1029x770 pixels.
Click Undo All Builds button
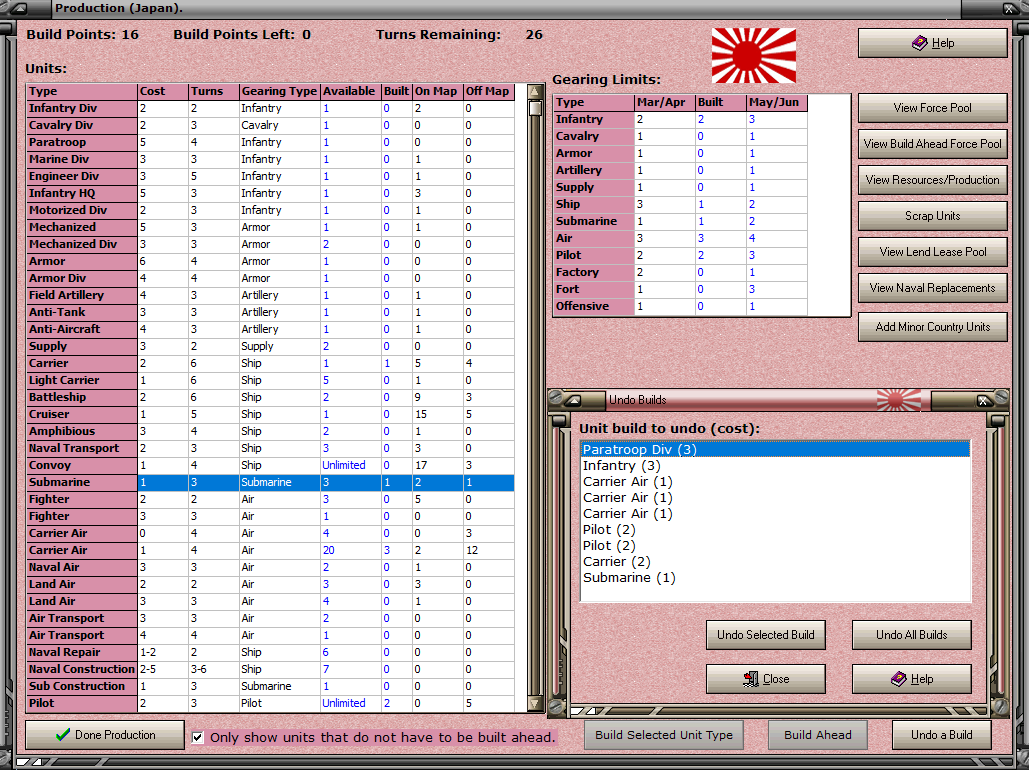tap(912, 635)
